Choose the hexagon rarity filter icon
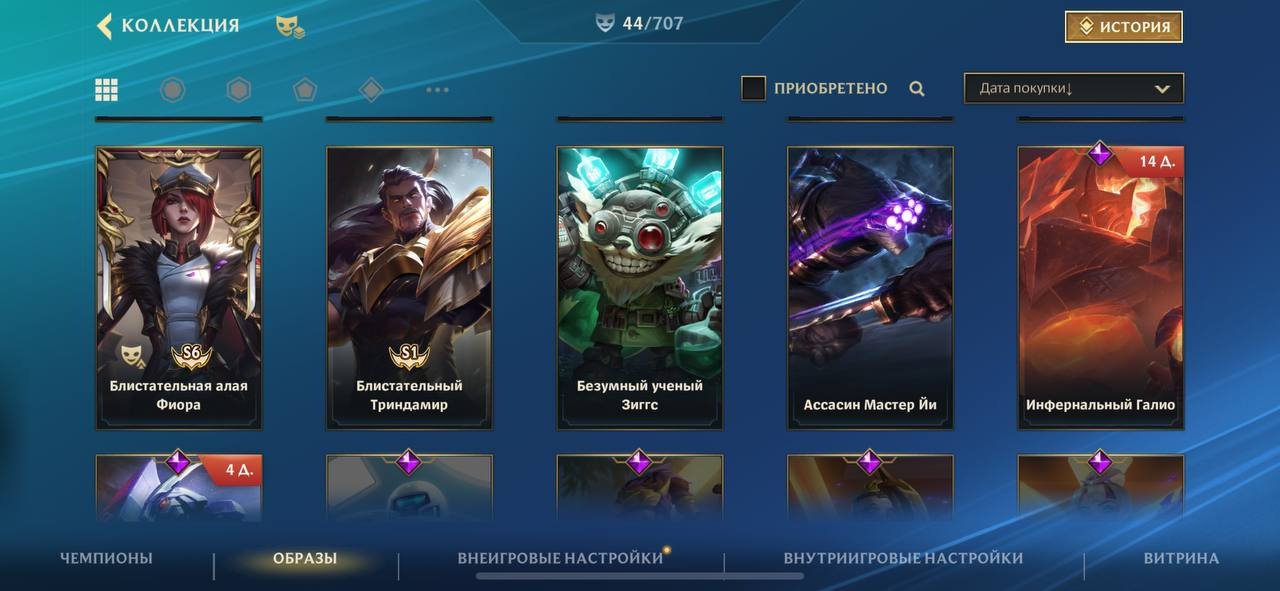The width and height of the screenshot is (1280, 591). point(238,90)
